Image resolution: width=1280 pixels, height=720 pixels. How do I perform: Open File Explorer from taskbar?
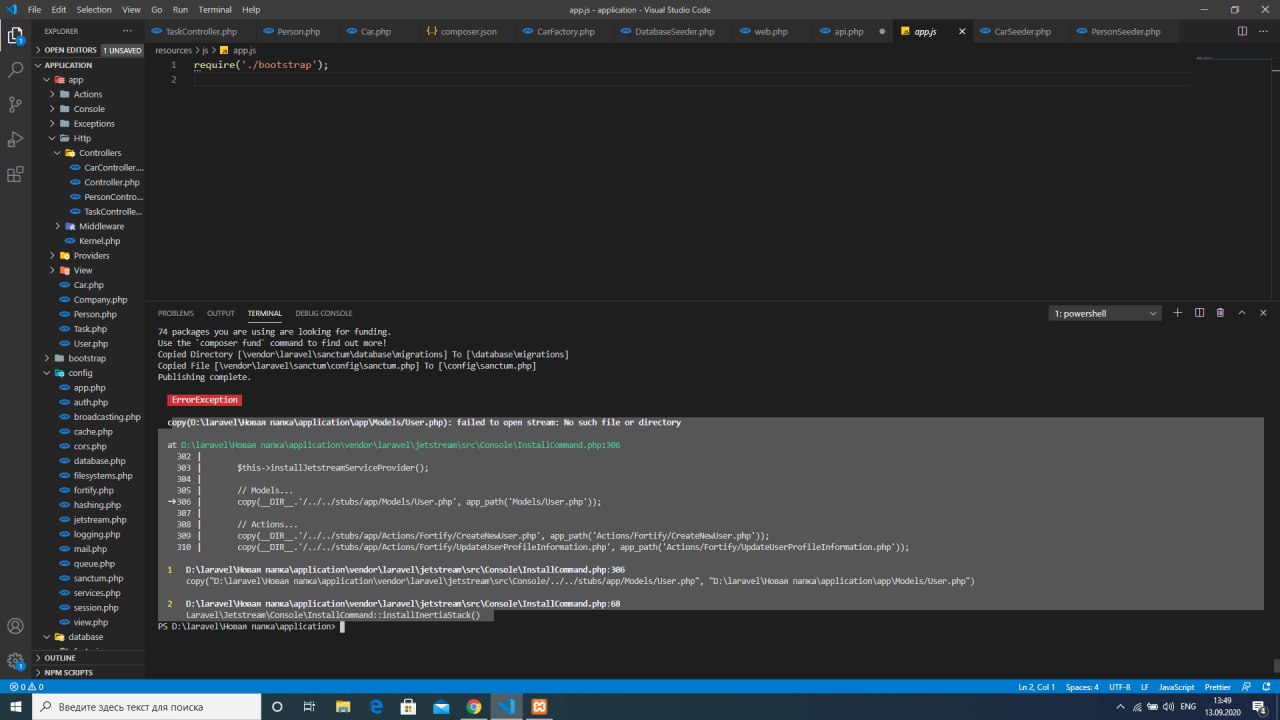click(x=342, y=706)
